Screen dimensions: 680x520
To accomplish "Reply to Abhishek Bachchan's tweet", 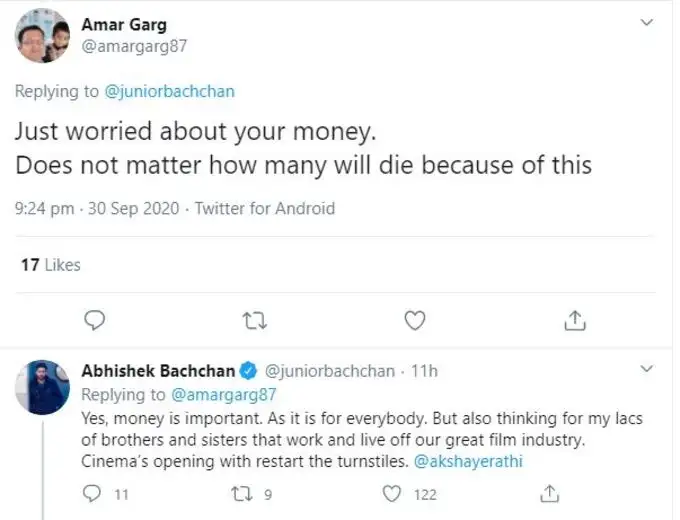I will click(94, 493).
